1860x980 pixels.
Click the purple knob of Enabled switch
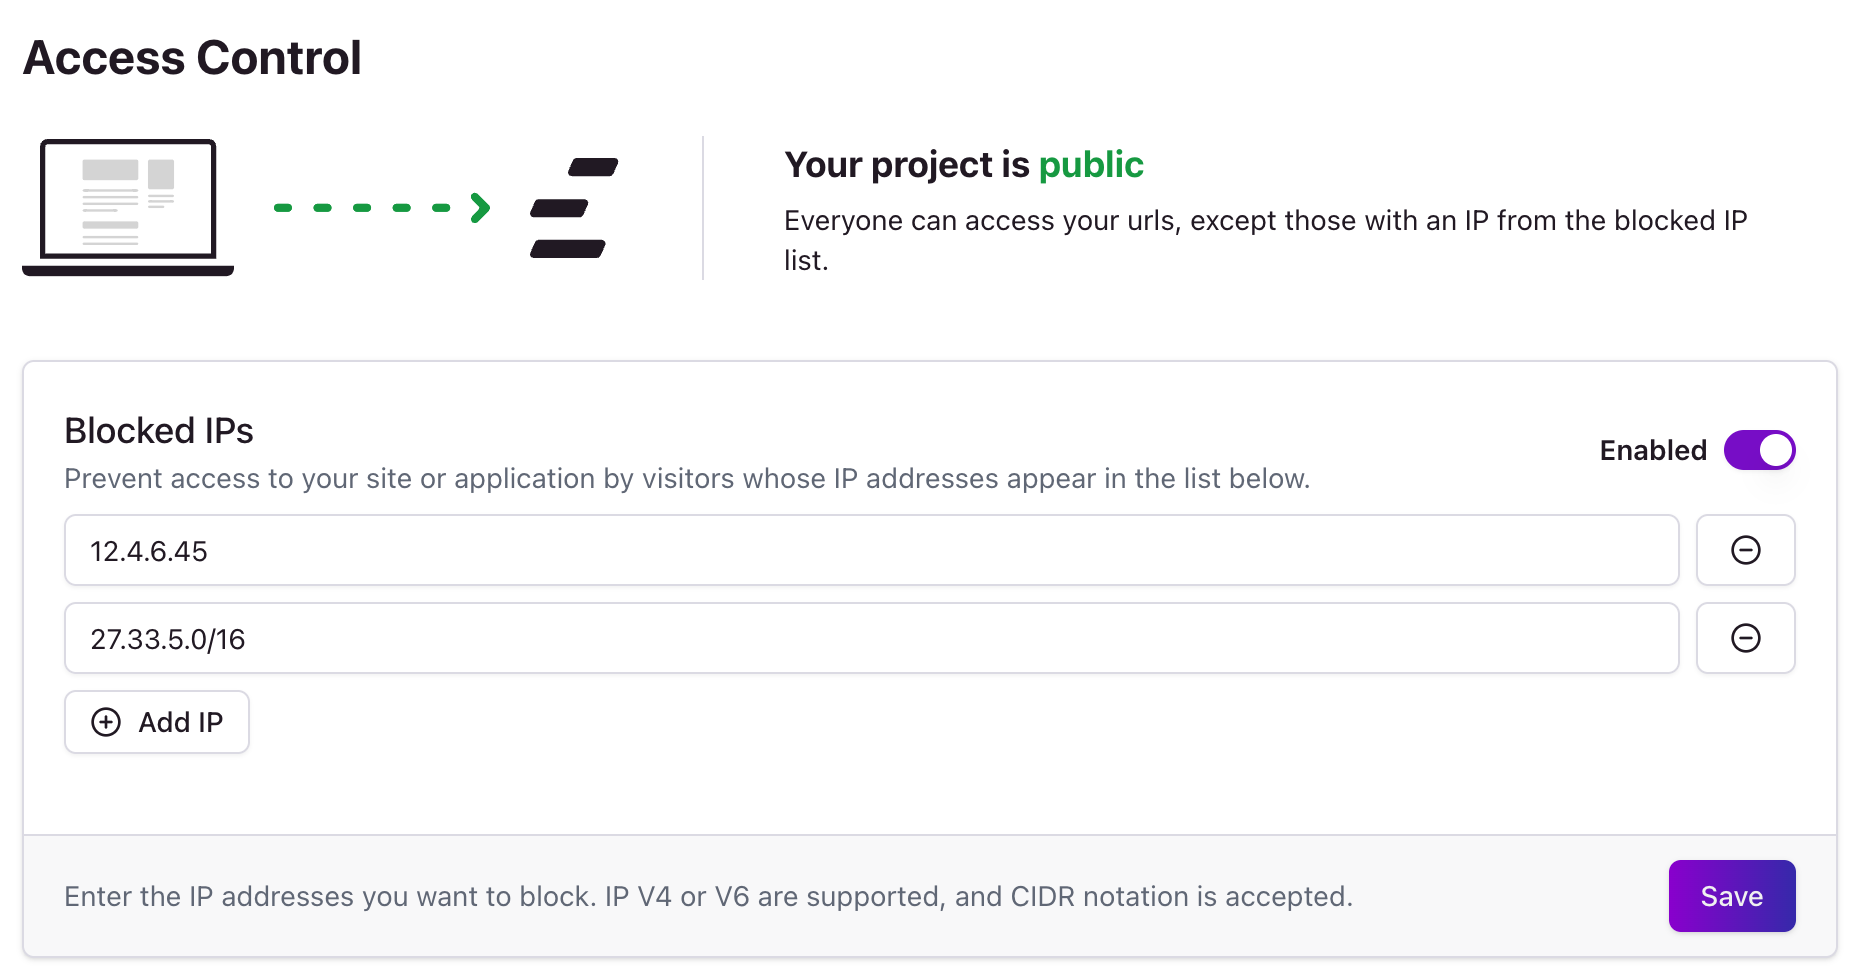1776,450
